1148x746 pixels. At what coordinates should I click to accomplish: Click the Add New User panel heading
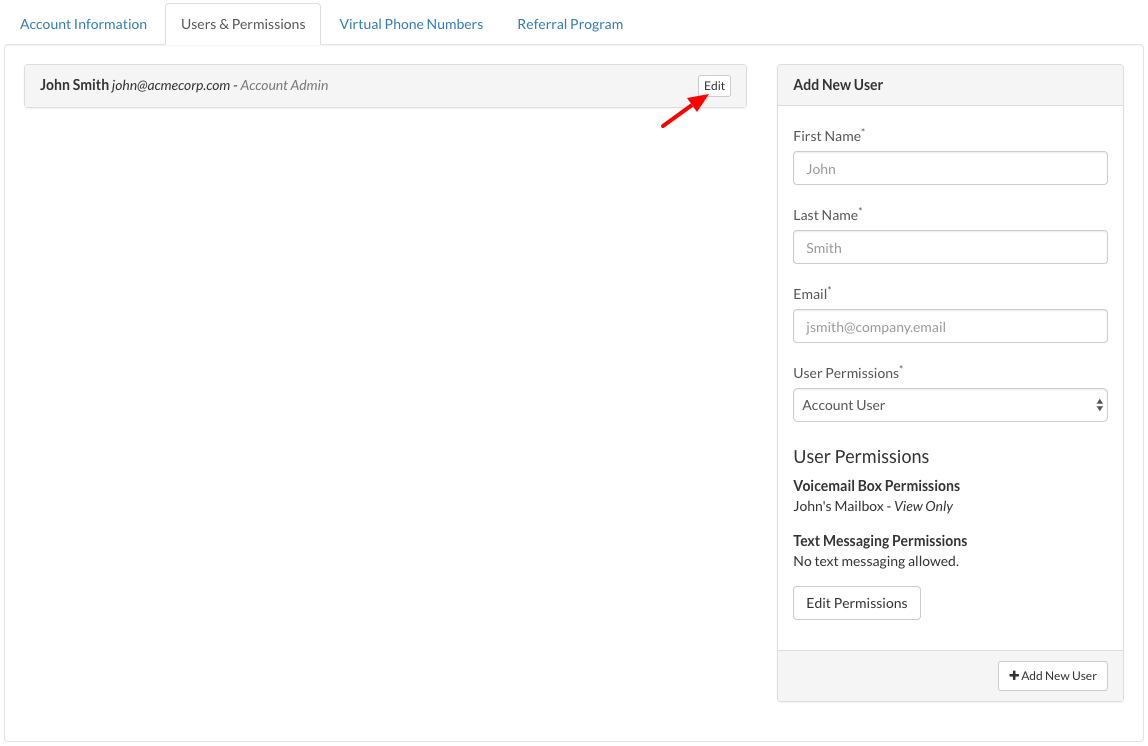click(x=837, y=85)
